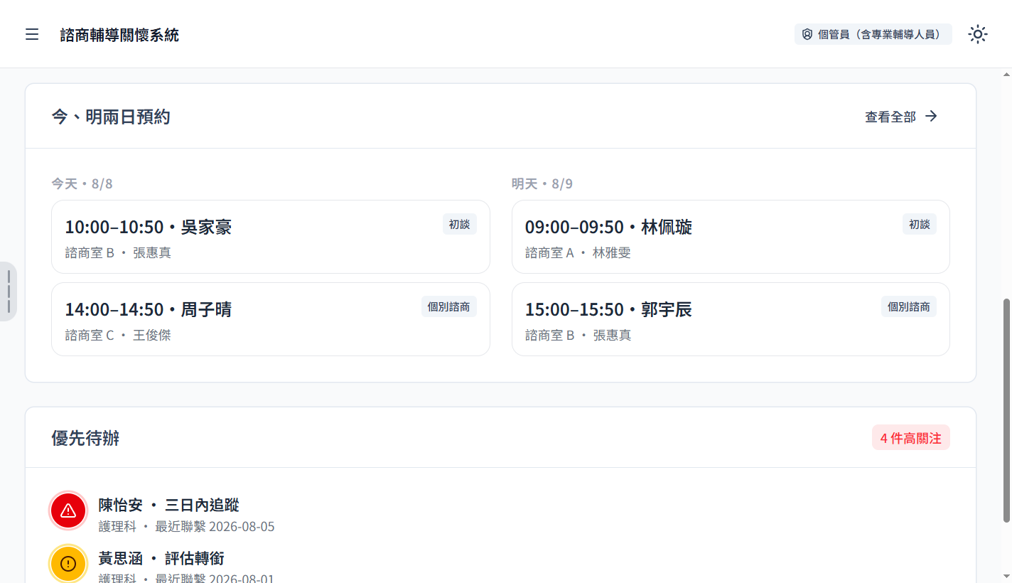Click 諮商室 B・張惠真 under 吳家豪

pyautogui.click(x=118, y=253)
